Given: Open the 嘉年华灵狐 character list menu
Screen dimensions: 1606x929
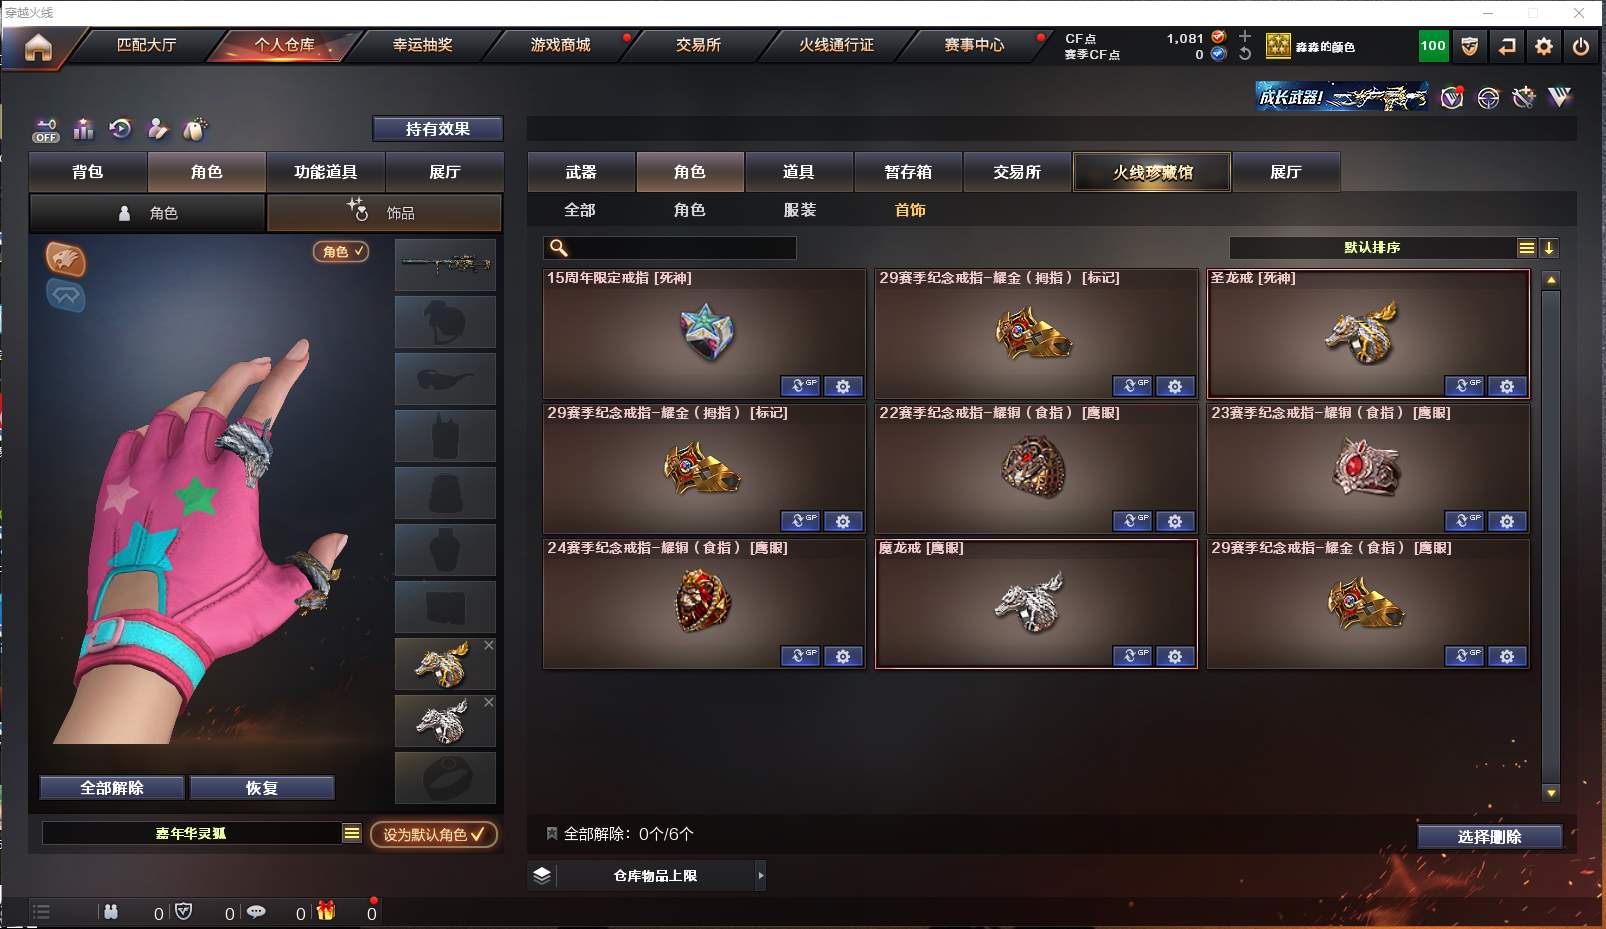Looking at the screenshot, I should (x=352, y=833).
